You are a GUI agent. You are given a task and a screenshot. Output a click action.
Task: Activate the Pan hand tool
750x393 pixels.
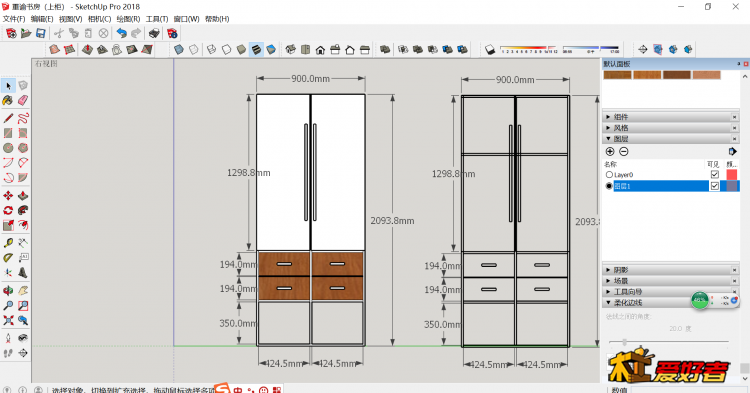pyautogui.click(x=23, y=291)
